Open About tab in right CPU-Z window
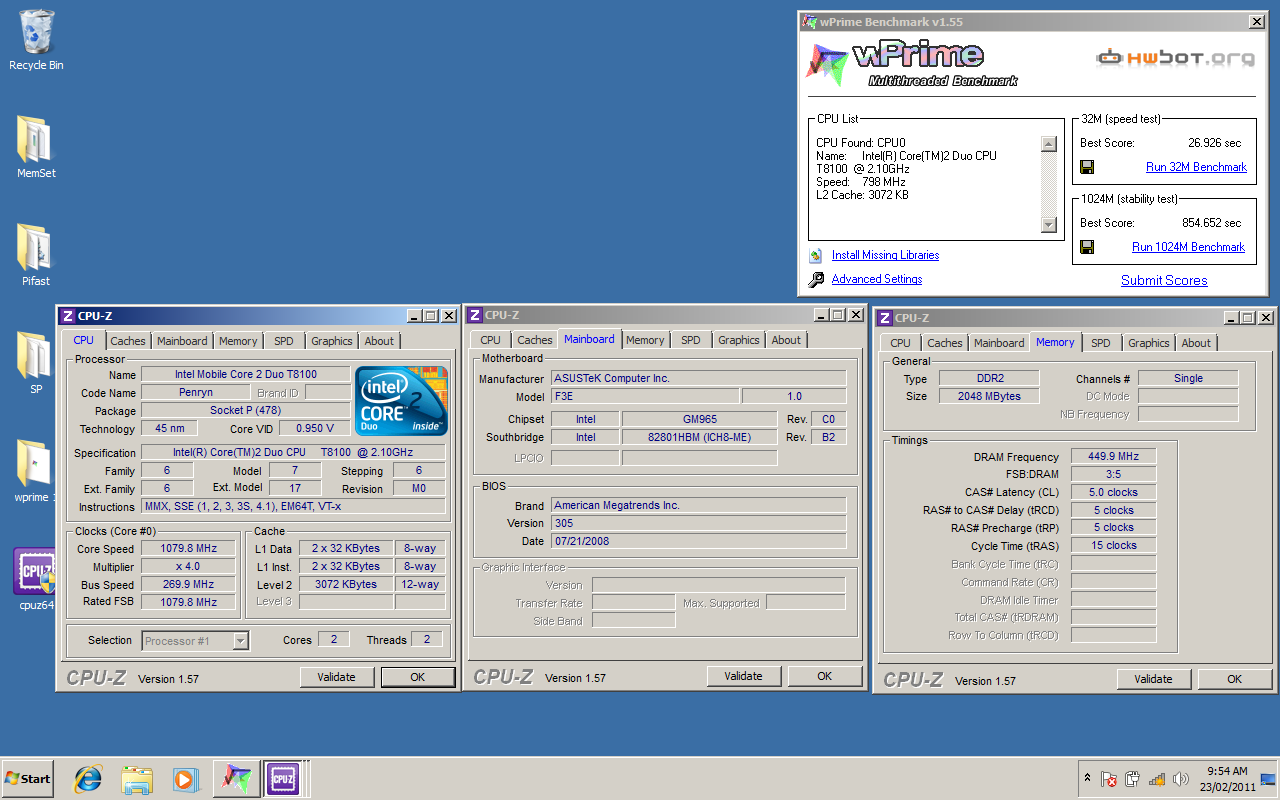Viewport: 1280px width, 800px height. tap(1196, 343)
